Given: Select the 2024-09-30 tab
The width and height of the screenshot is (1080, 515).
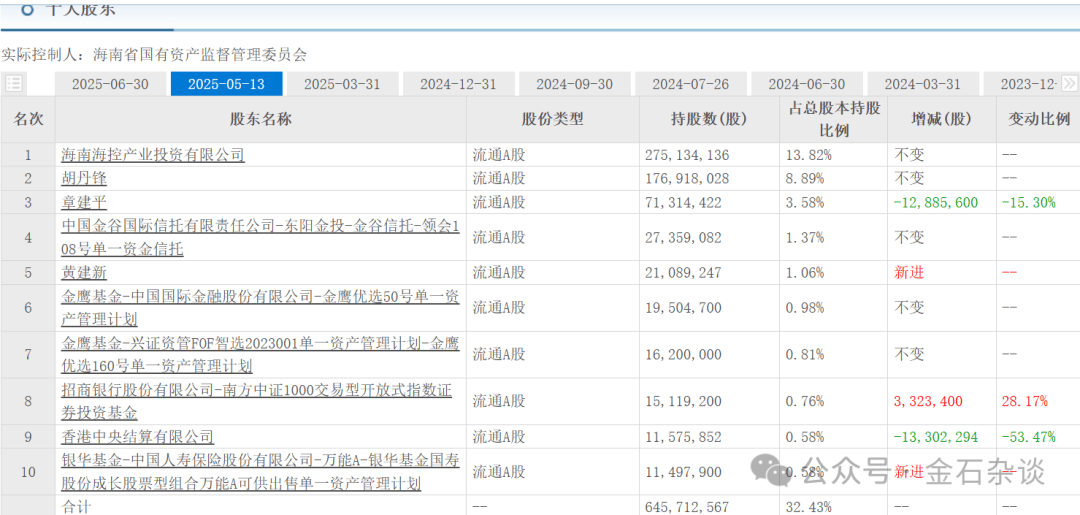Looking at the screenshot, I should click(574, 84).
